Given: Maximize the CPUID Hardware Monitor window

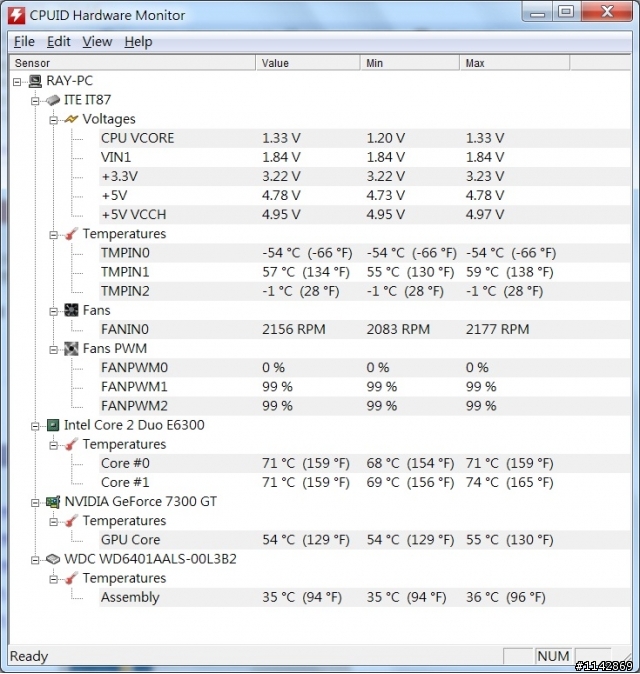Looking at the screenshot, I should point(566,12).
